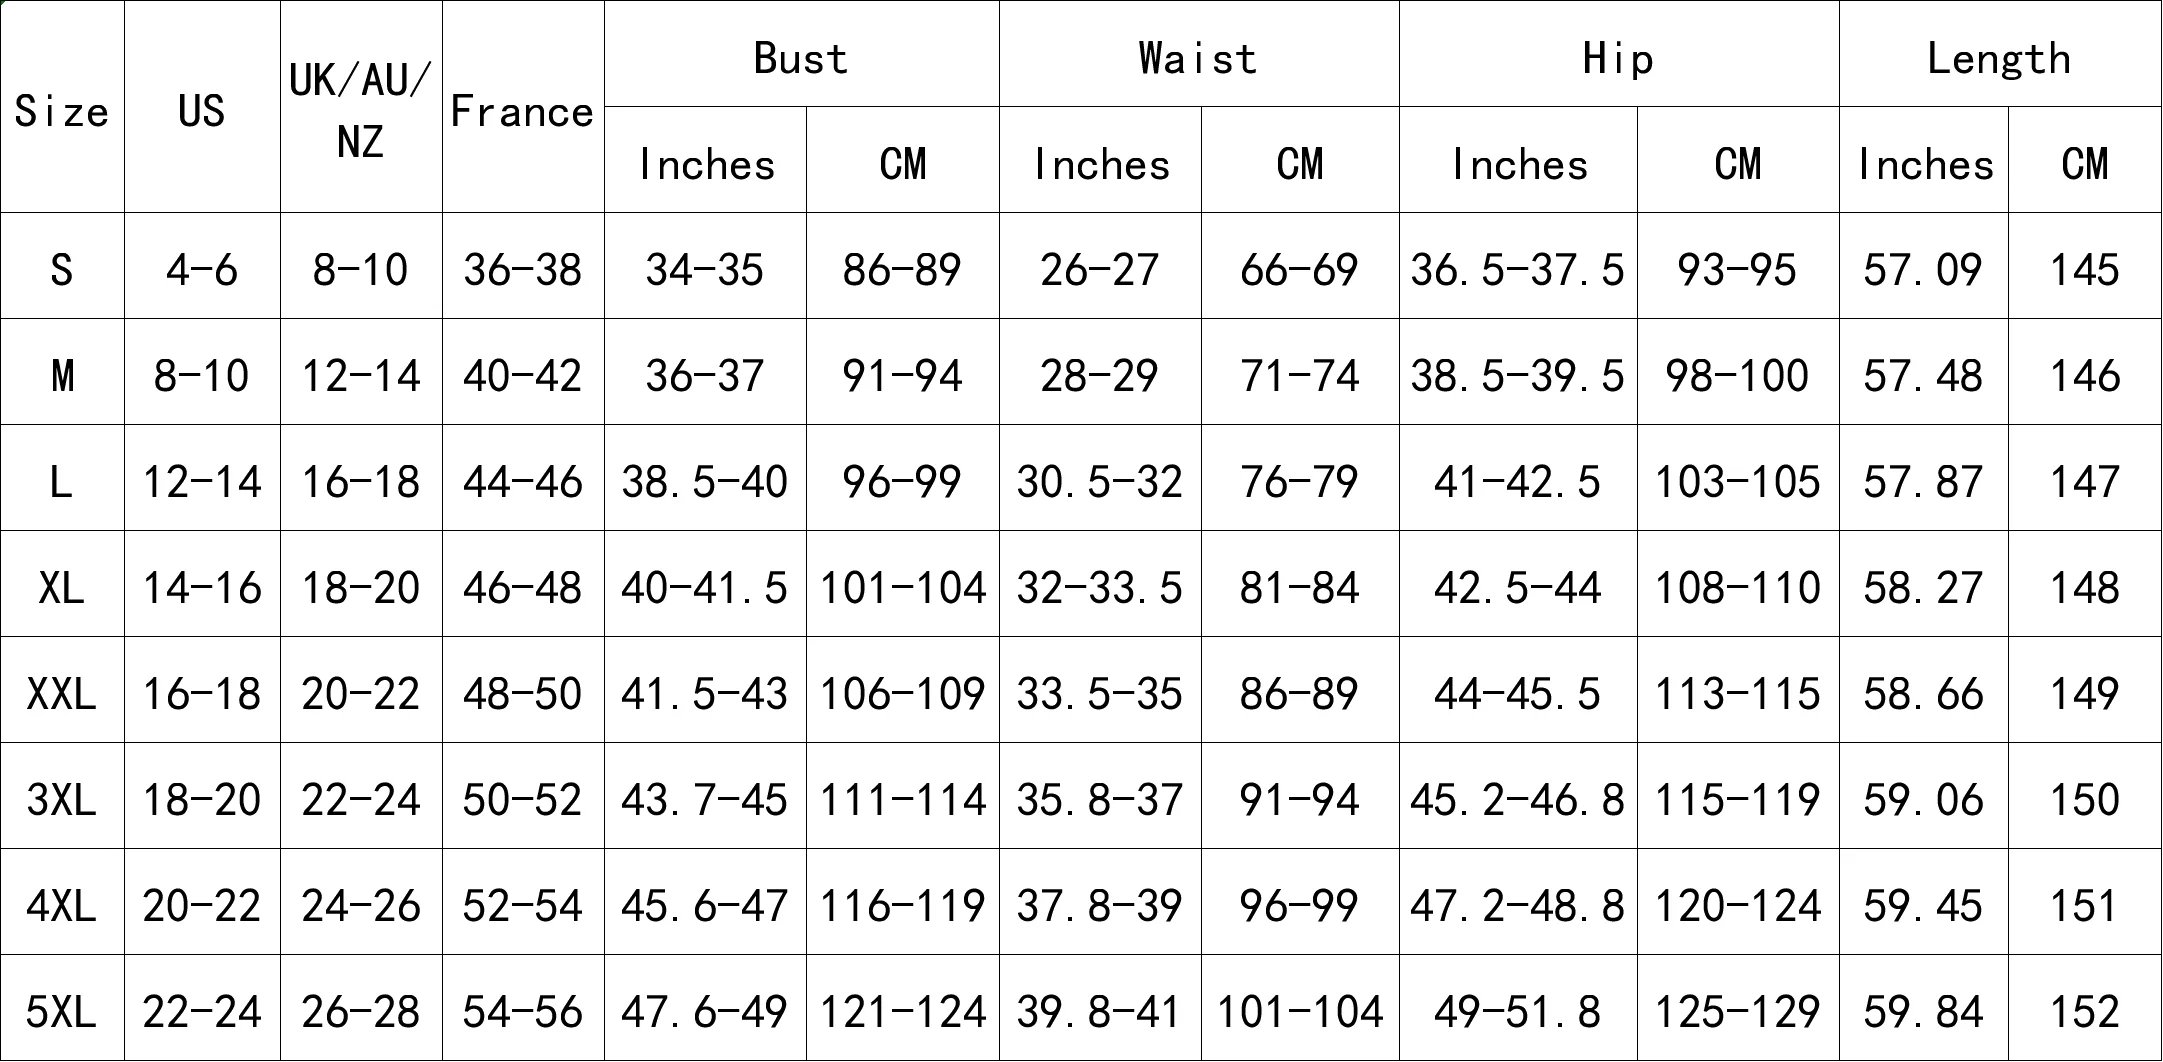
Task: Click XL row hip CM 108-110
Action: (x=1738, y=587)
